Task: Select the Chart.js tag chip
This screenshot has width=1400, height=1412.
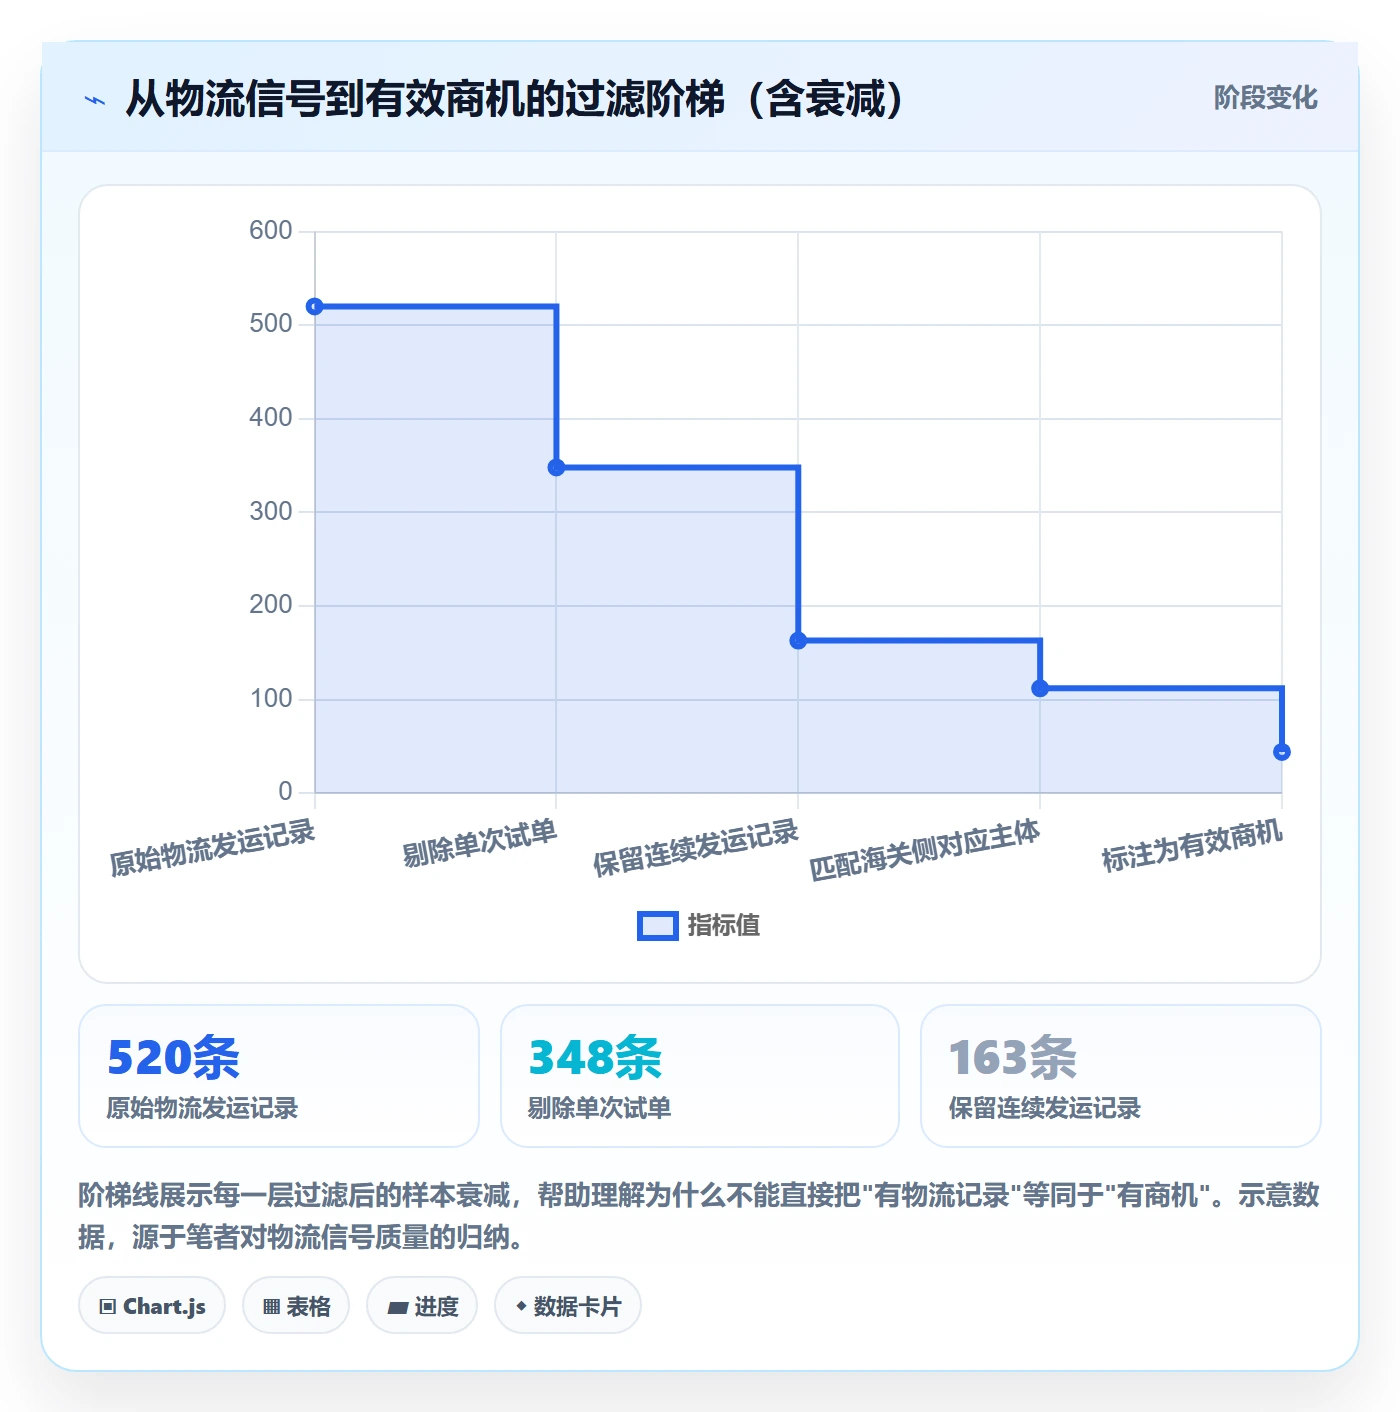Action: tap(152, 1305)
